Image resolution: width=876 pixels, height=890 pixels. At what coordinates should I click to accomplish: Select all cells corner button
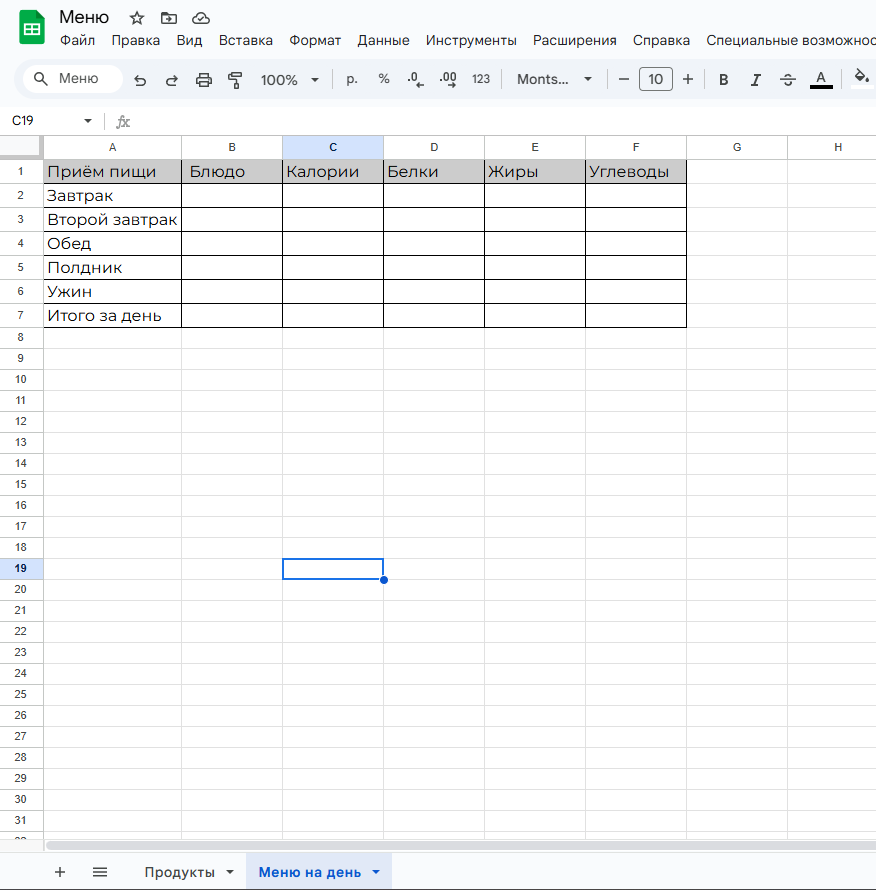22,147
